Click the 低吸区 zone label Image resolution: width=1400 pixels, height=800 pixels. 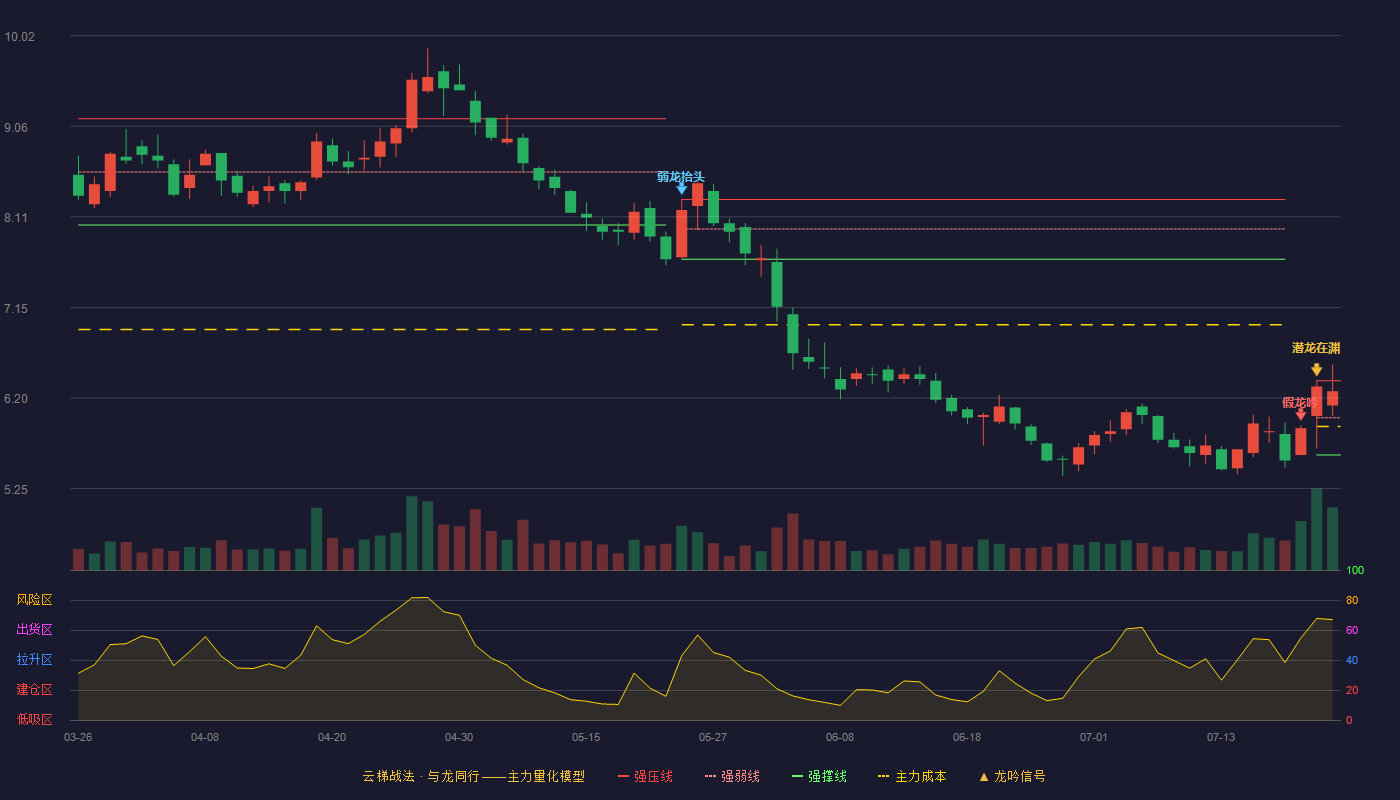34,719
